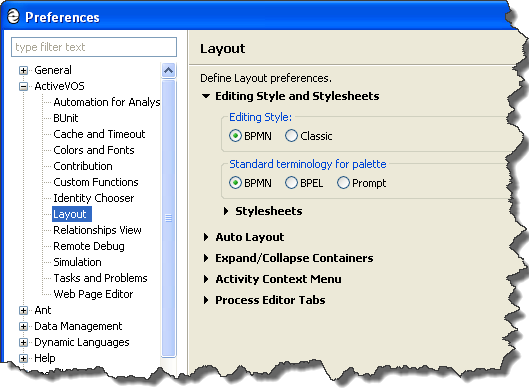Image resolution: width=529 pixels, height=388 pixels.
Task: Select the ActiveVOS tree item label
Action: point(59,86)
